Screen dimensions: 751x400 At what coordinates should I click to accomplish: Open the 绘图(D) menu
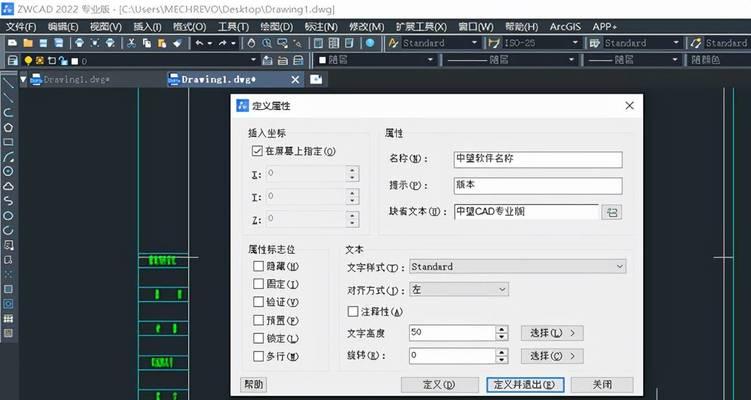click(277, 27)
